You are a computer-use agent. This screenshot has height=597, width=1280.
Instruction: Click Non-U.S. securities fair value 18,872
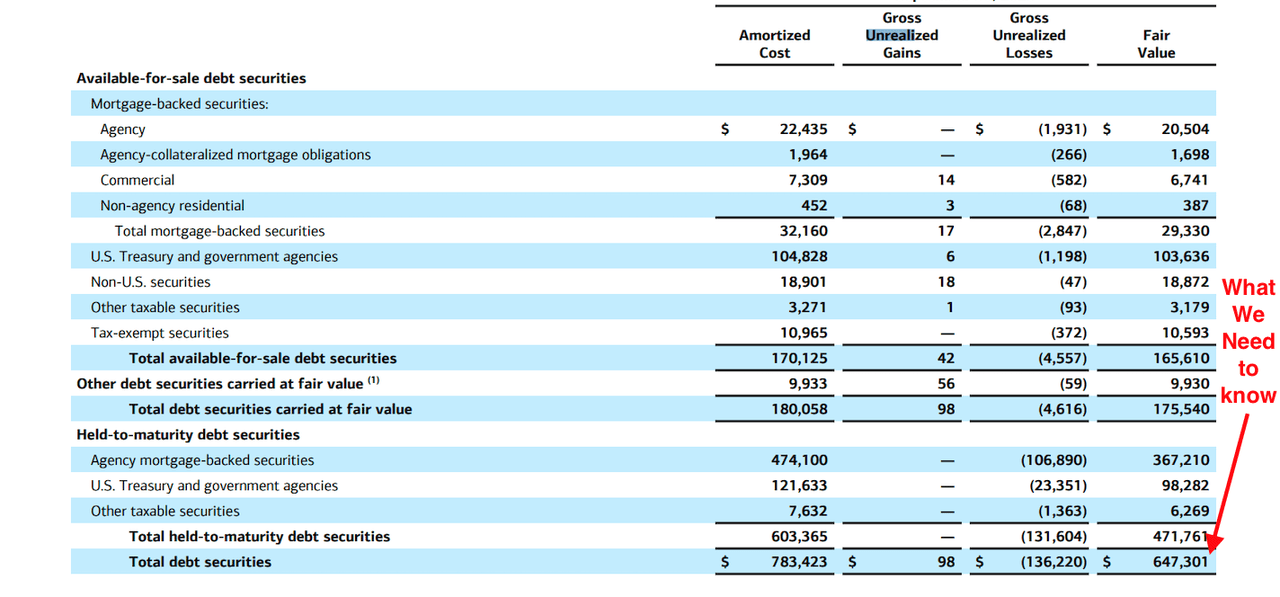coord(1185,282)
